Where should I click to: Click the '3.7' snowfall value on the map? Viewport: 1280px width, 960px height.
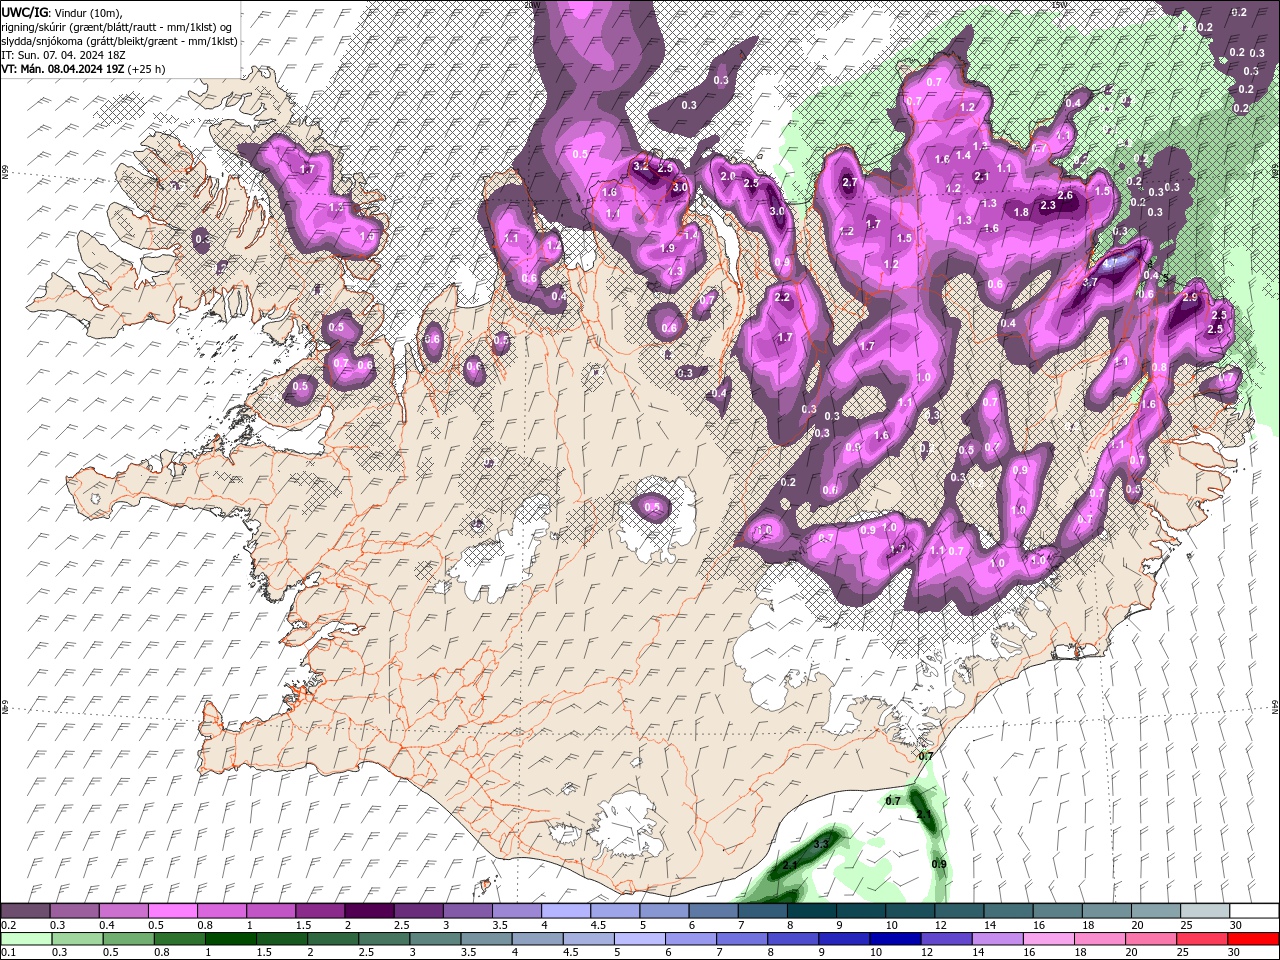[x=1090, y=282]
